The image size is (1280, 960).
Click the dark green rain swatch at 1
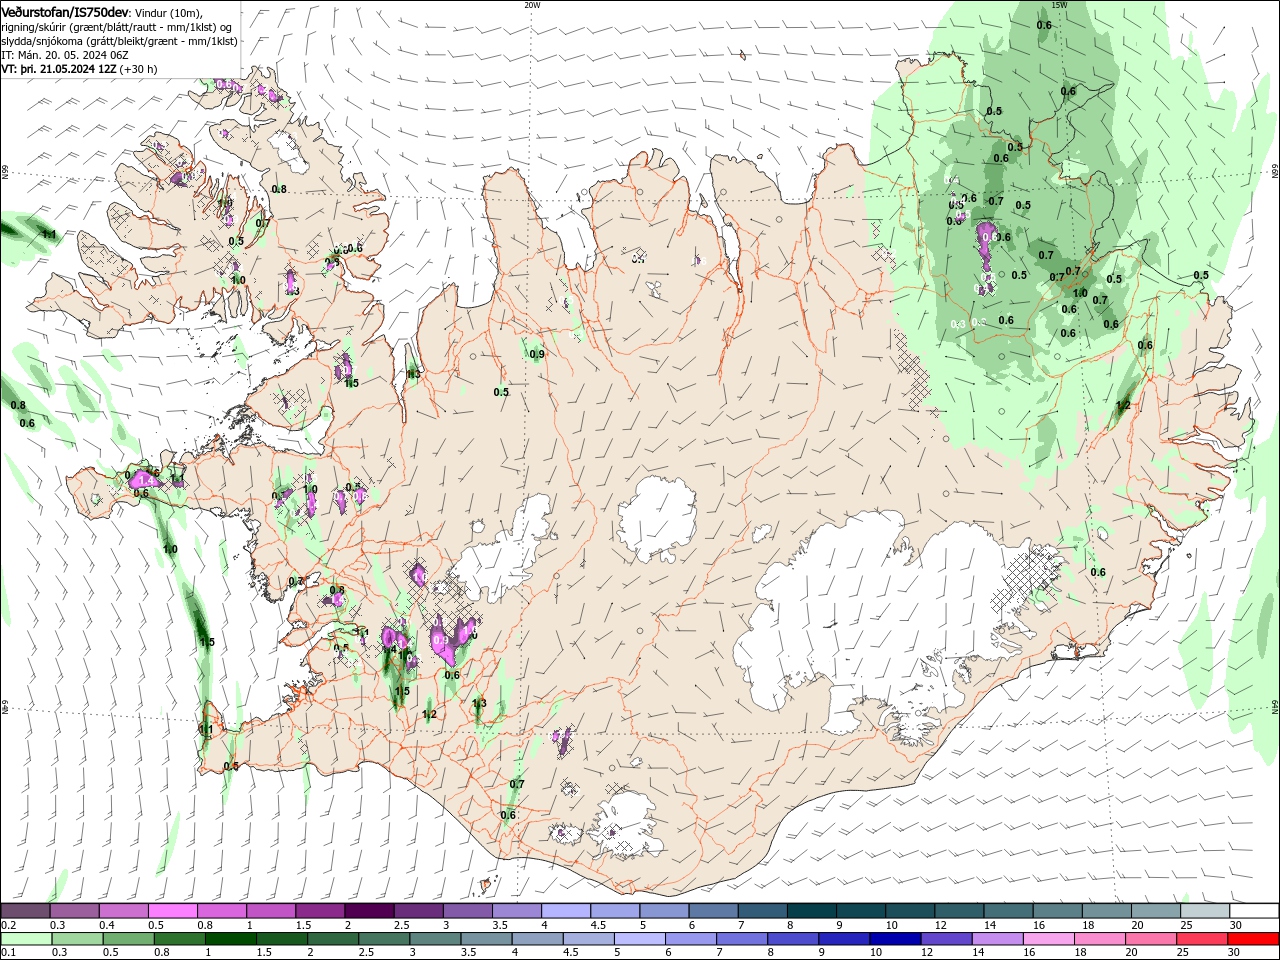coord(230,939)
